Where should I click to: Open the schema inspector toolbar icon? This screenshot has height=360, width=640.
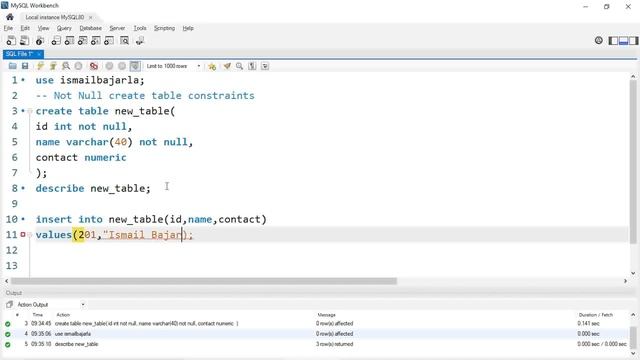pyautogui.click(x=40, y=40)
